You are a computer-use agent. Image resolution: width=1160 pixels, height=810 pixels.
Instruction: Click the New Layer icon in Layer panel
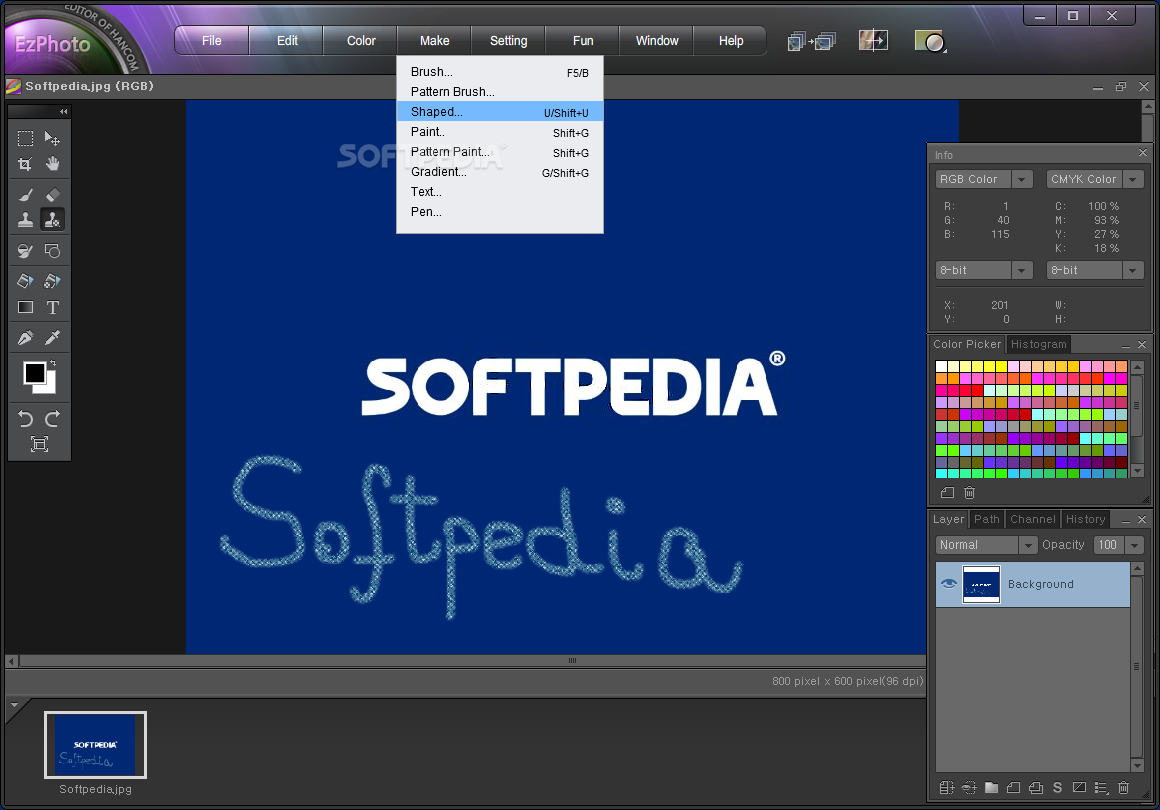click(x=1014, y=788)
